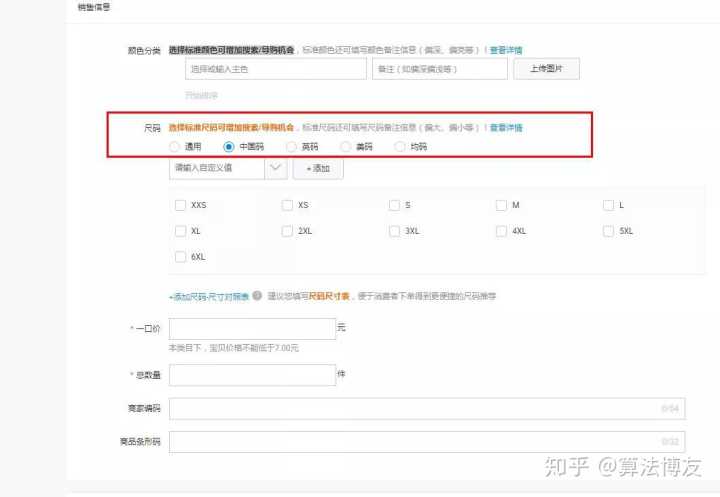Click the 备注 color remark input
This screenshot has width=720, height=497.
pyautogui.click(x=440, y=69)
